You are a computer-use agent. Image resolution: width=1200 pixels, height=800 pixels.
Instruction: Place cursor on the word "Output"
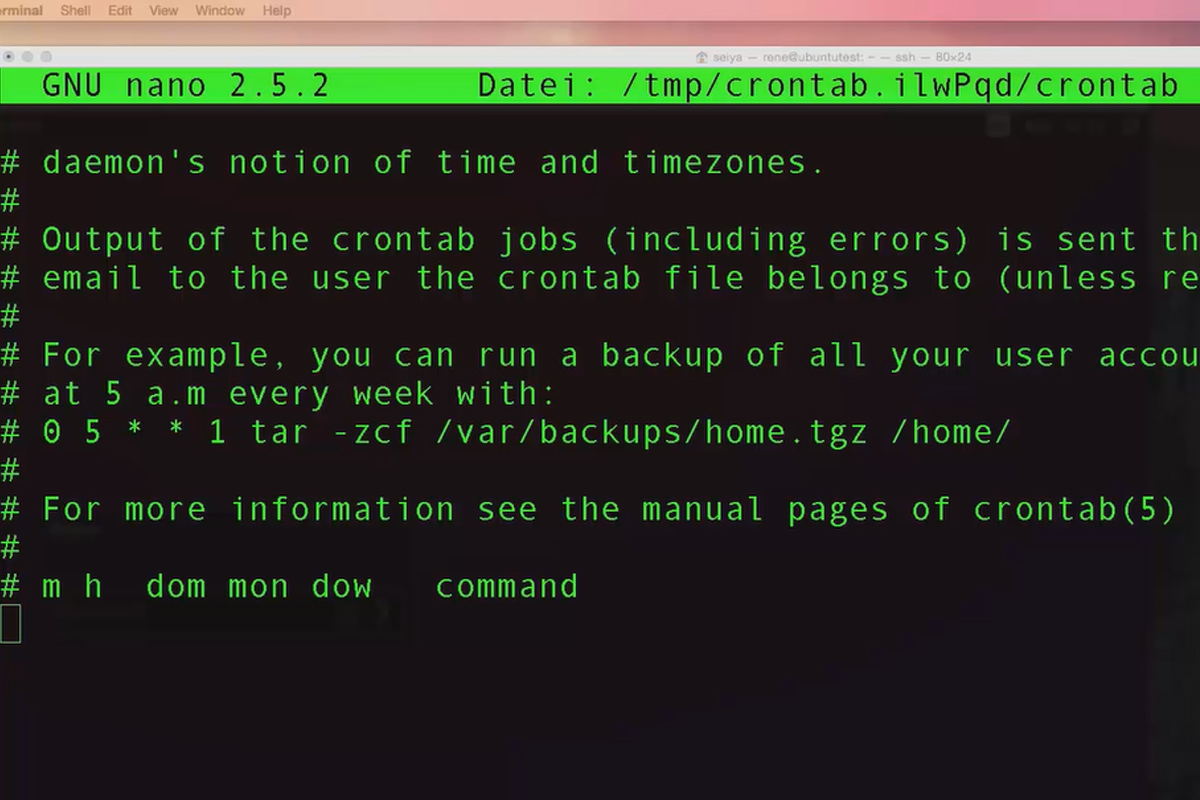pyautogui.click(x=103, y=240)
